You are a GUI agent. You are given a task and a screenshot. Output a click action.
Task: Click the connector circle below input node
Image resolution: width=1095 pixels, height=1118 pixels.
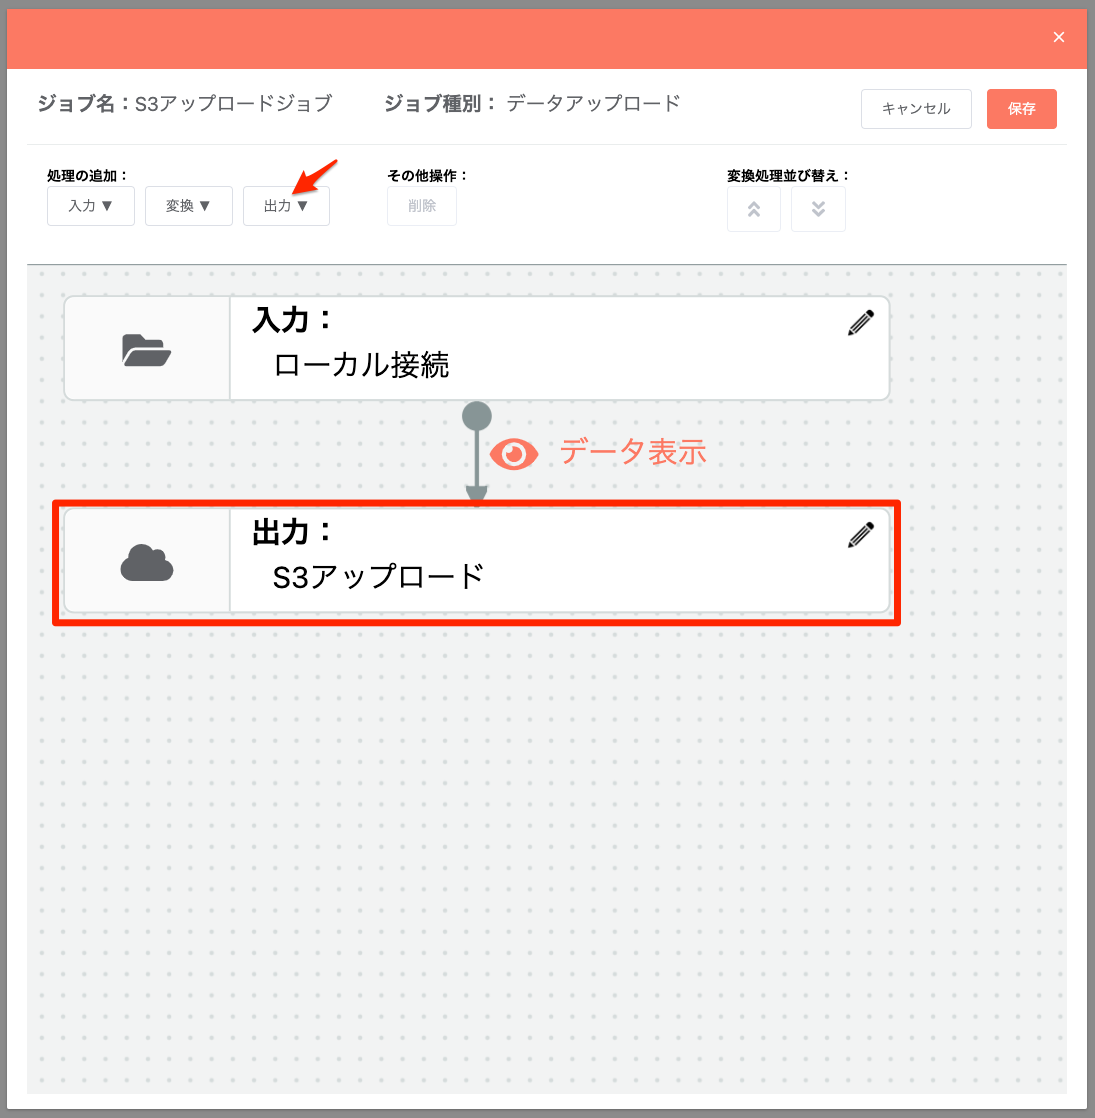[477, 416]
